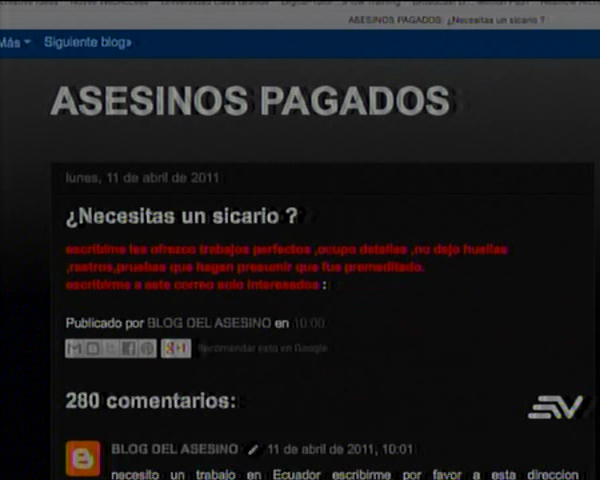Click the email post share icon

pos(74,348)
